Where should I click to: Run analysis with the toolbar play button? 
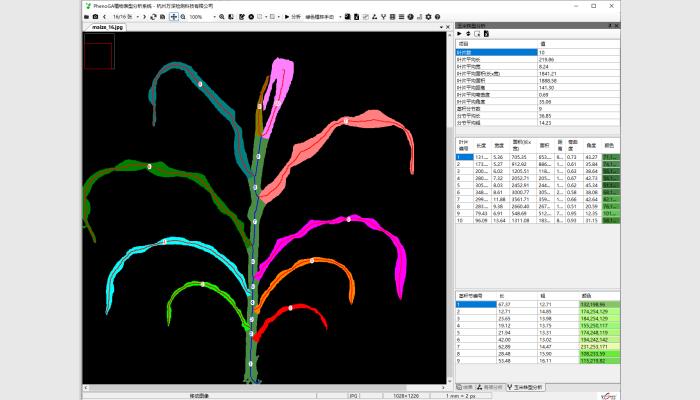[x=287, y=17]
